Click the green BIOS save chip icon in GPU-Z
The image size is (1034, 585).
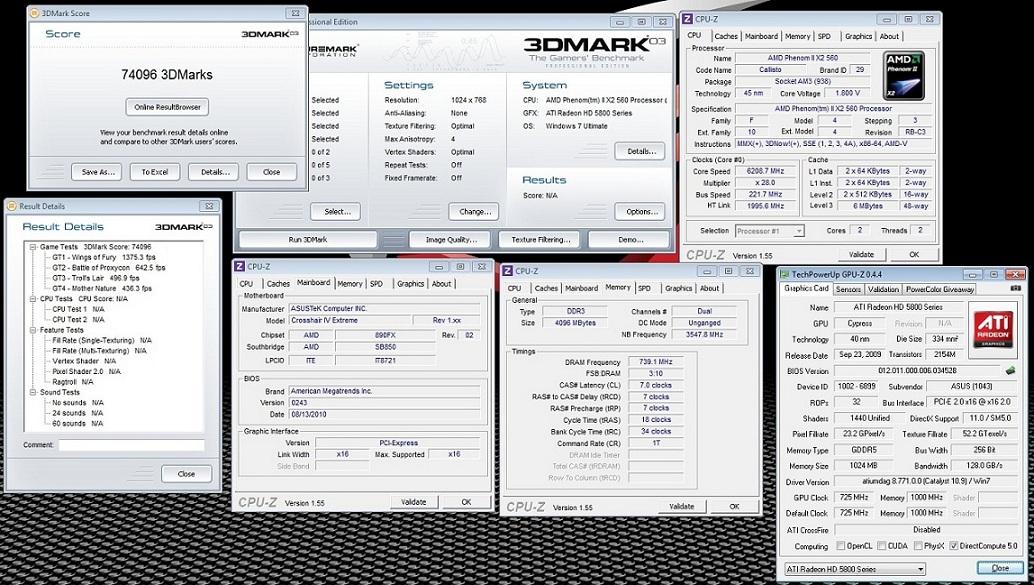[x=1010, y=371]
